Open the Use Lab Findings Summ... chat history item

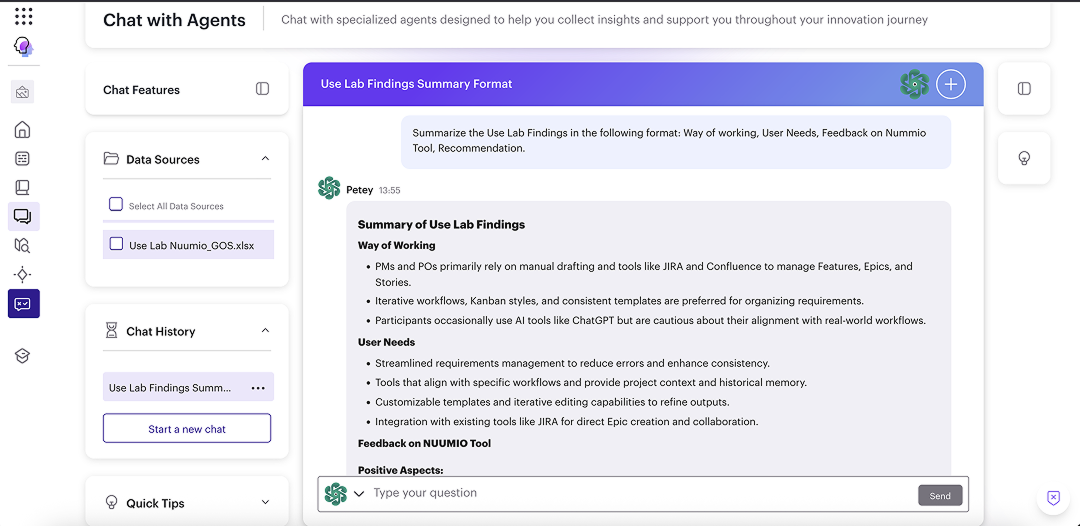coord(188,387)
